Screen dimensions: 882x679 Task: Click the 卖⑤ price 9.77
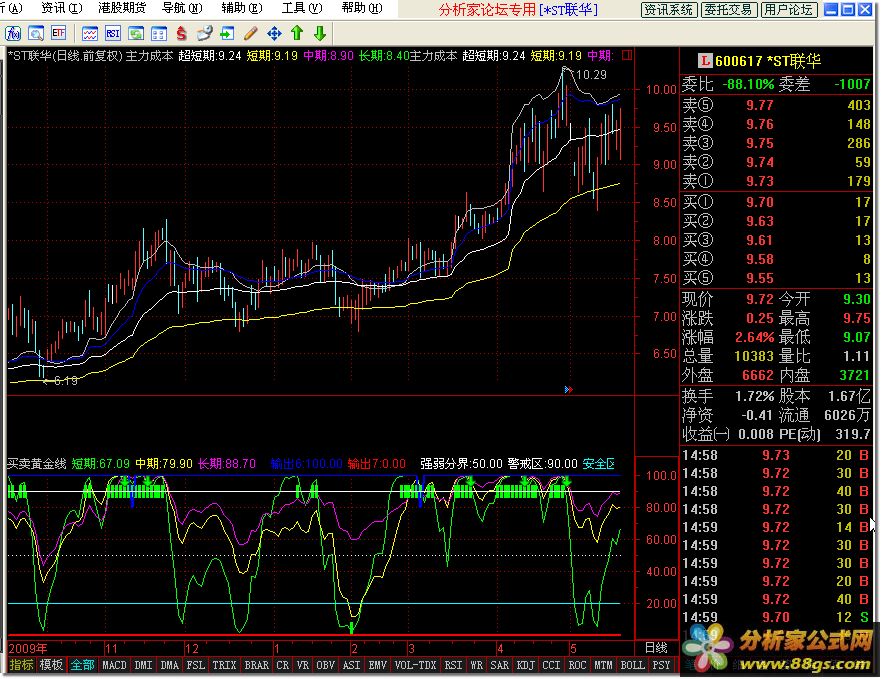tap(760, 105)
